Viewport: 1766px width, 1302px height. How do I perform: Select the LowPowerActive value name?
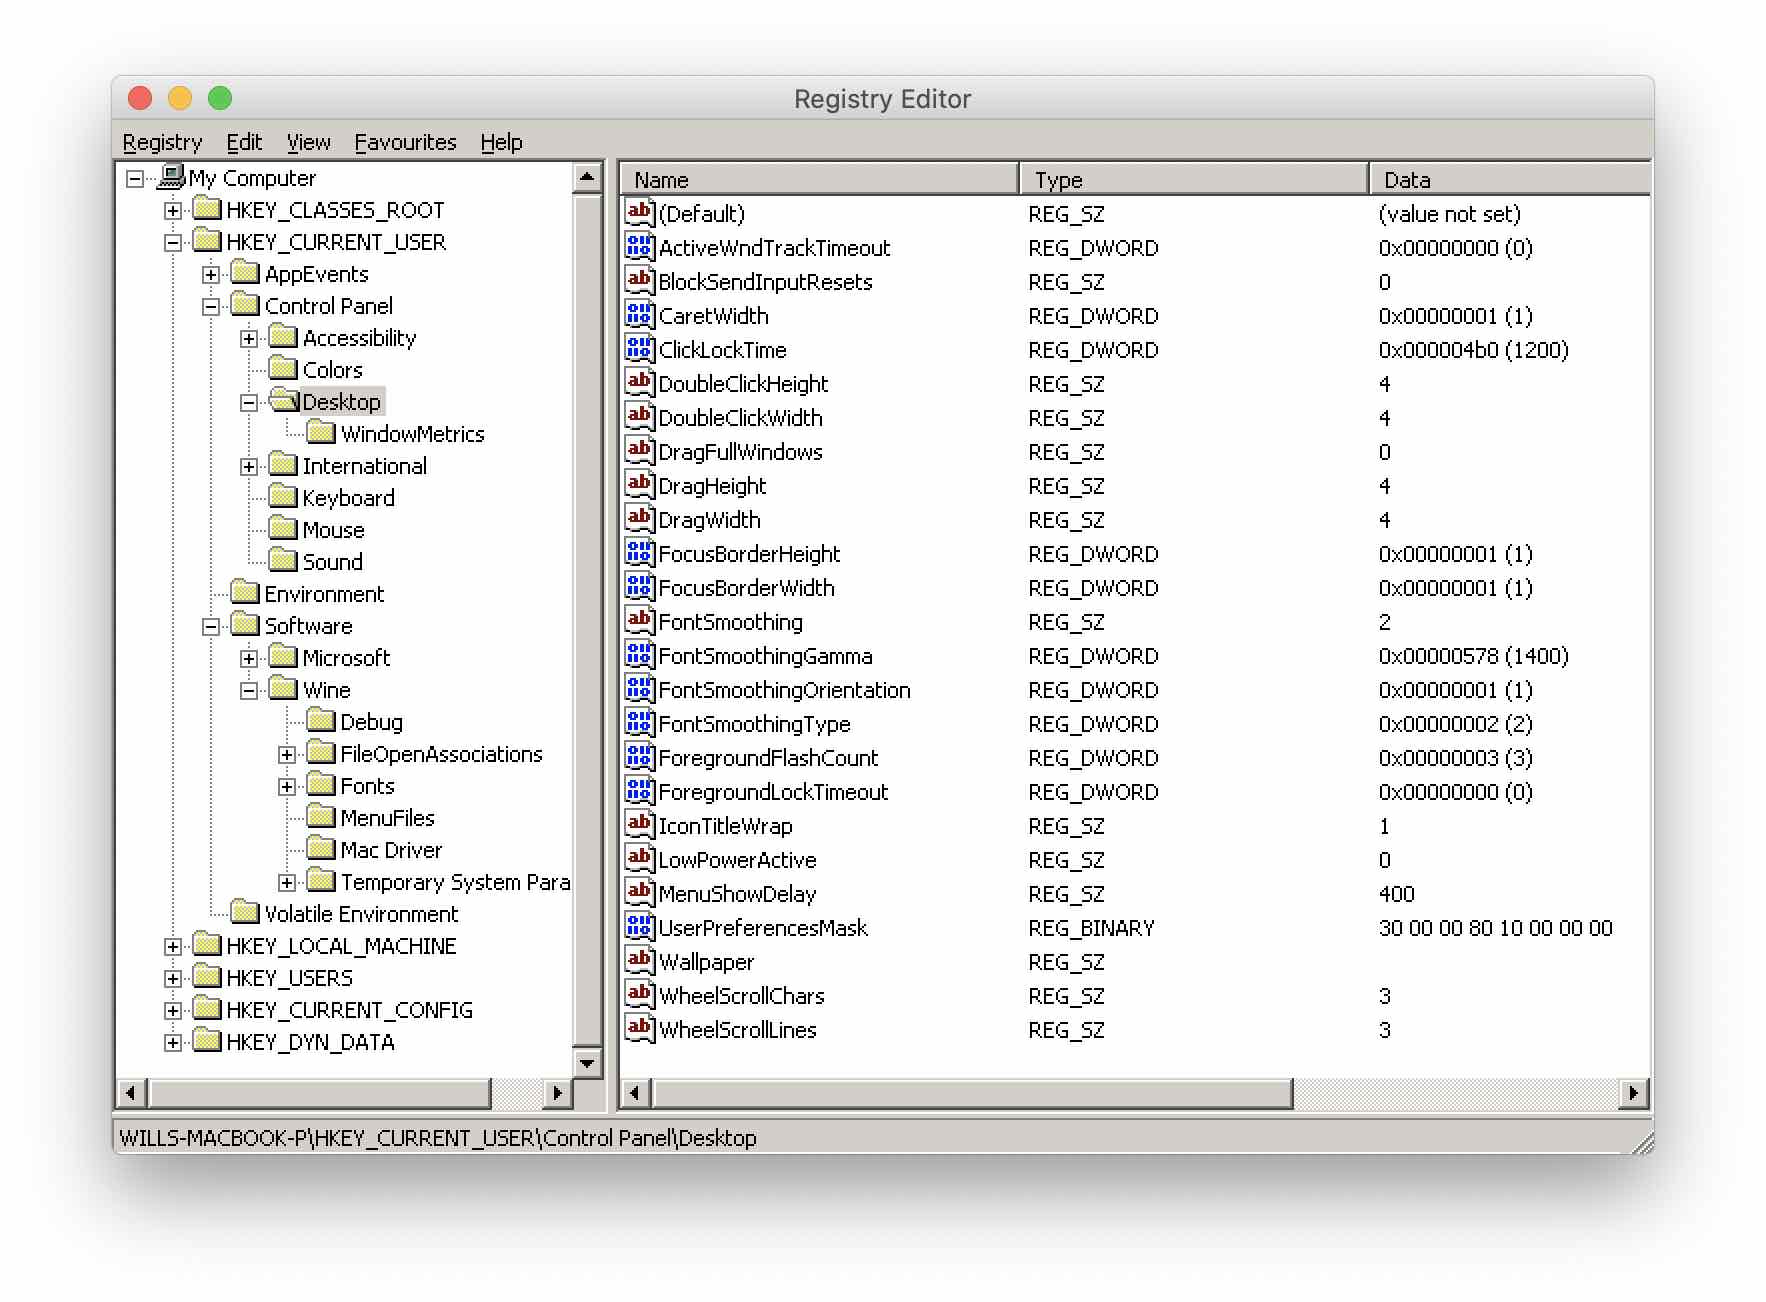737,859
